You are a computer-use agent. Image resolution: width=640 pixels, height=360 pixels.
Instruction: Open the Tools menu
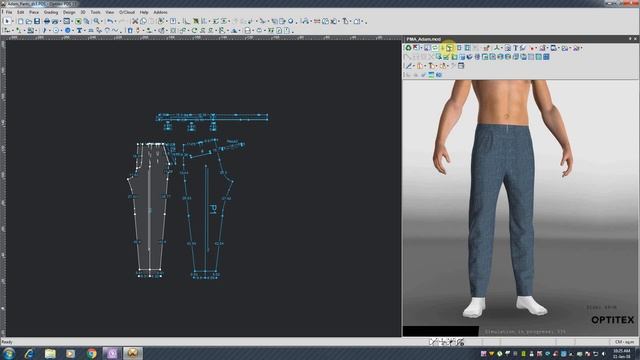tap(96, 12)
